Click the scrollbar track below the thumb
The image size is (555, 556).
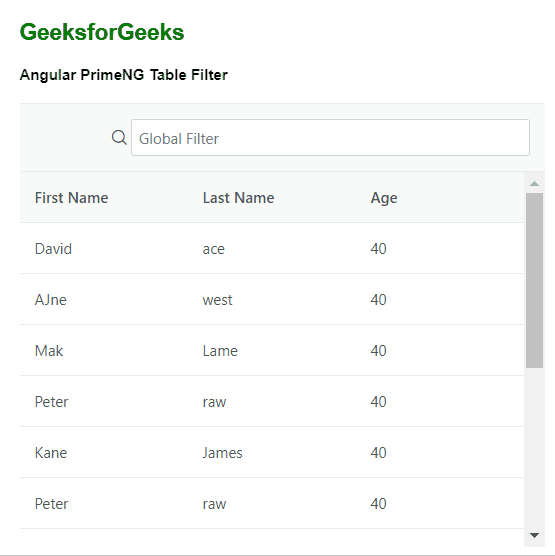[x=534, y=447]
